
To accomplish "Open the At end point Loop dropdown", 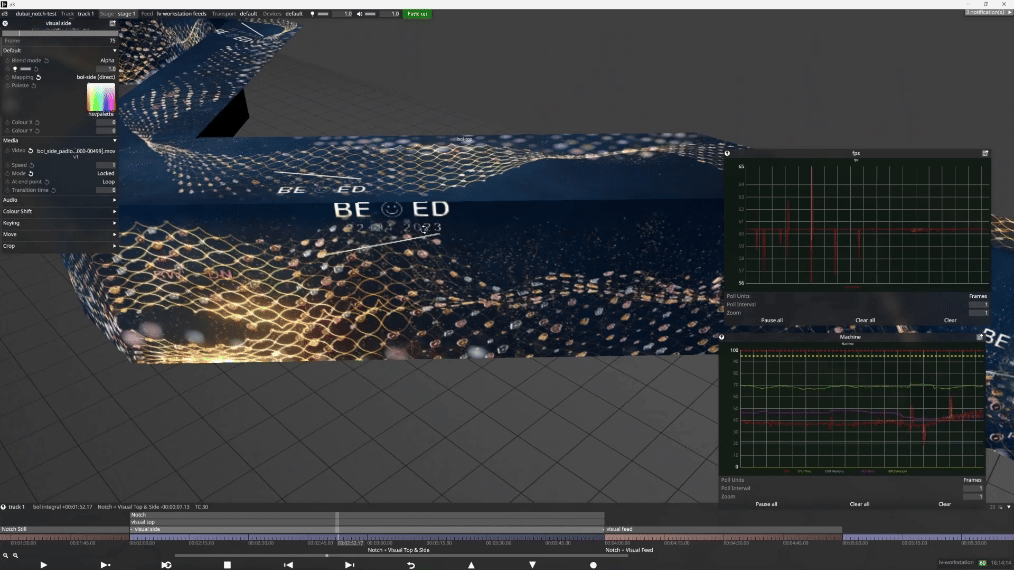I will pos(109,182).
